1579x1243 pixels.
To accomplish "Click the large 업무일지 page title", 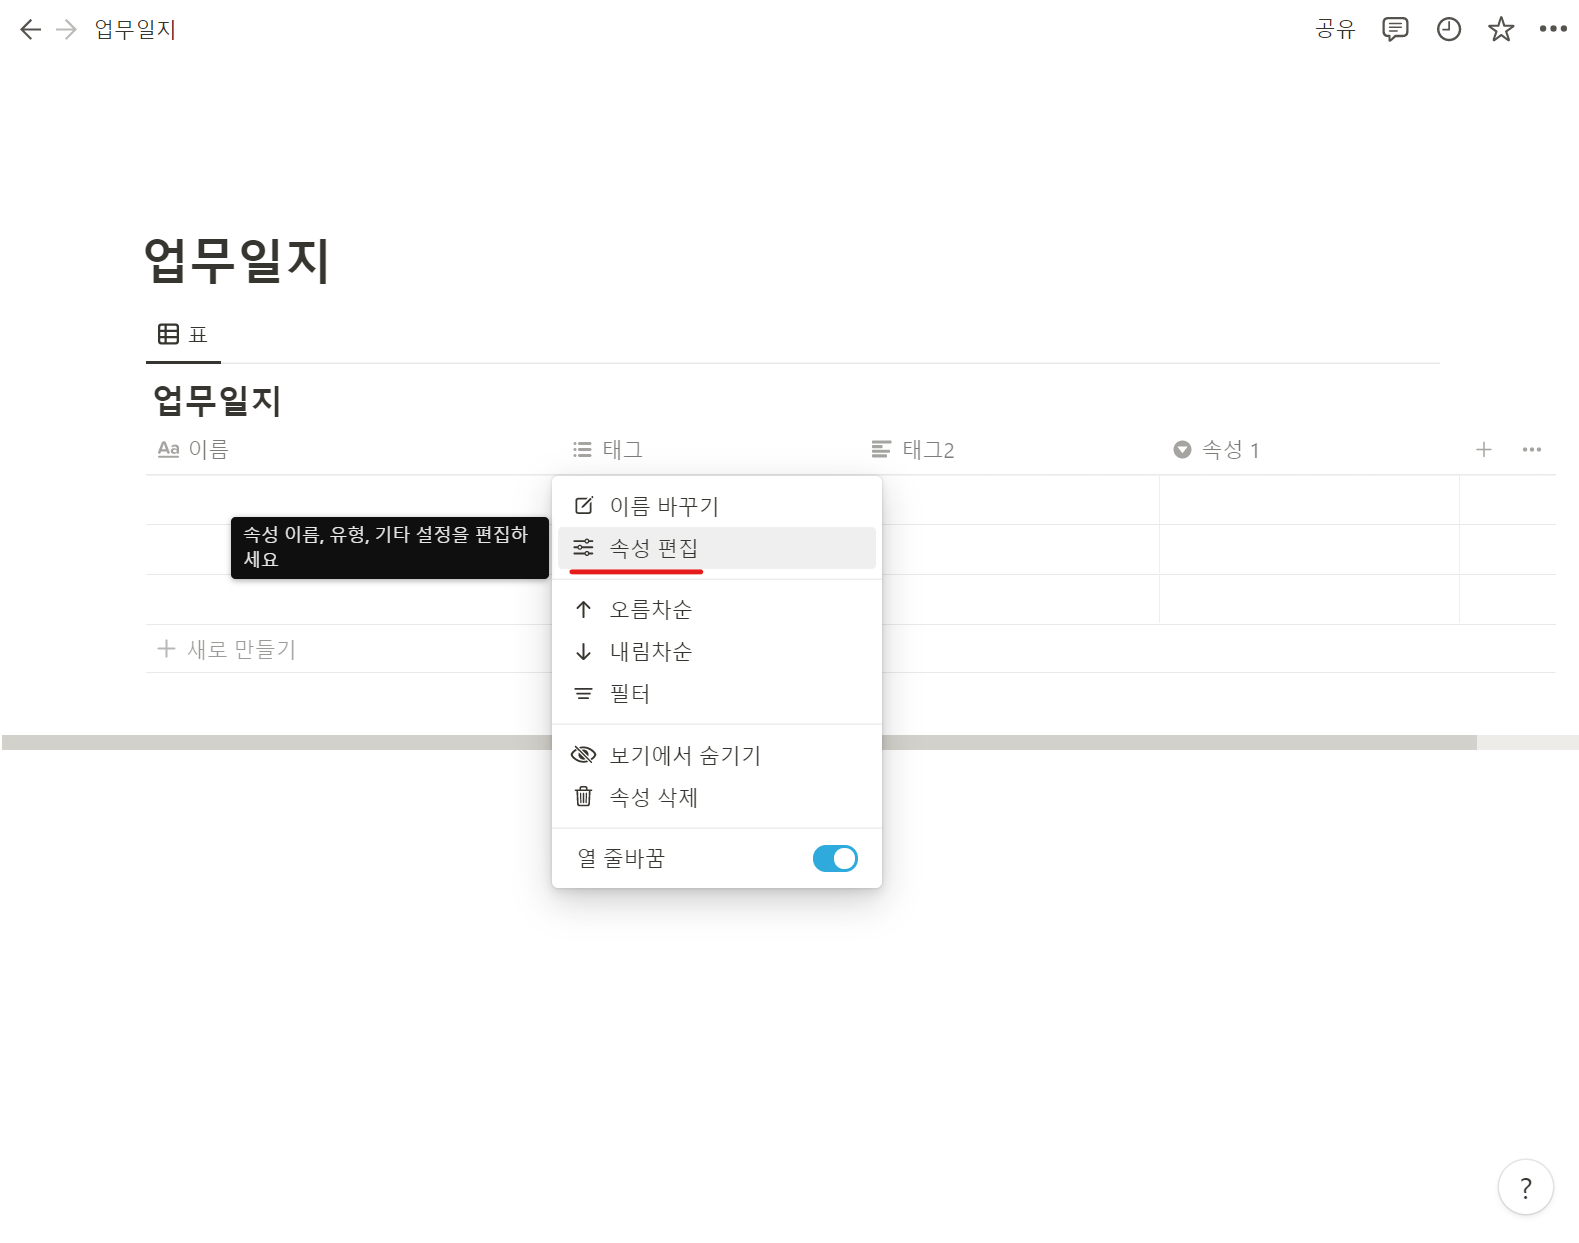I will point(237,261).
